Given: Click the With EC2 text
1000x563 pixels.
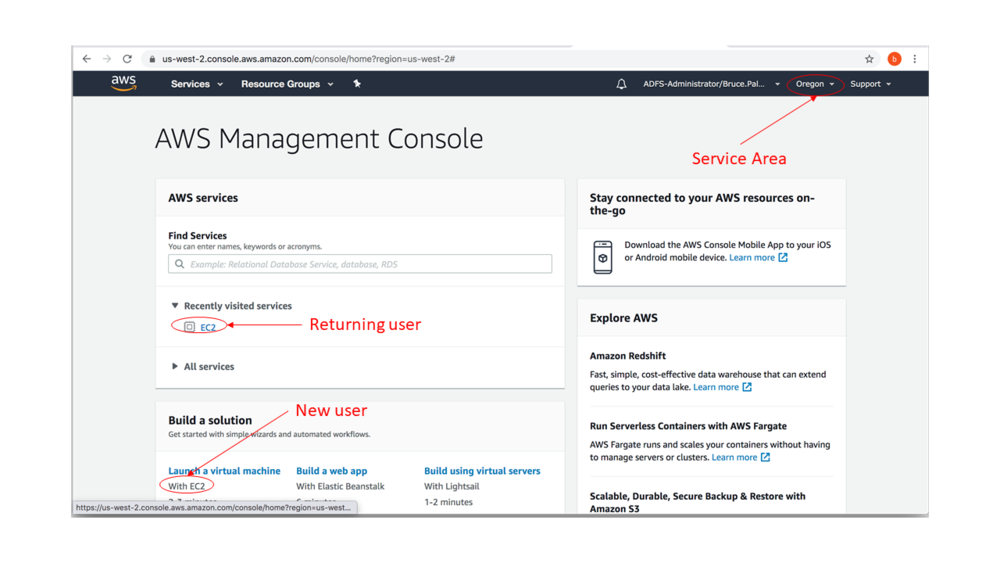Looking at the screenshot, I should point(186,486).
